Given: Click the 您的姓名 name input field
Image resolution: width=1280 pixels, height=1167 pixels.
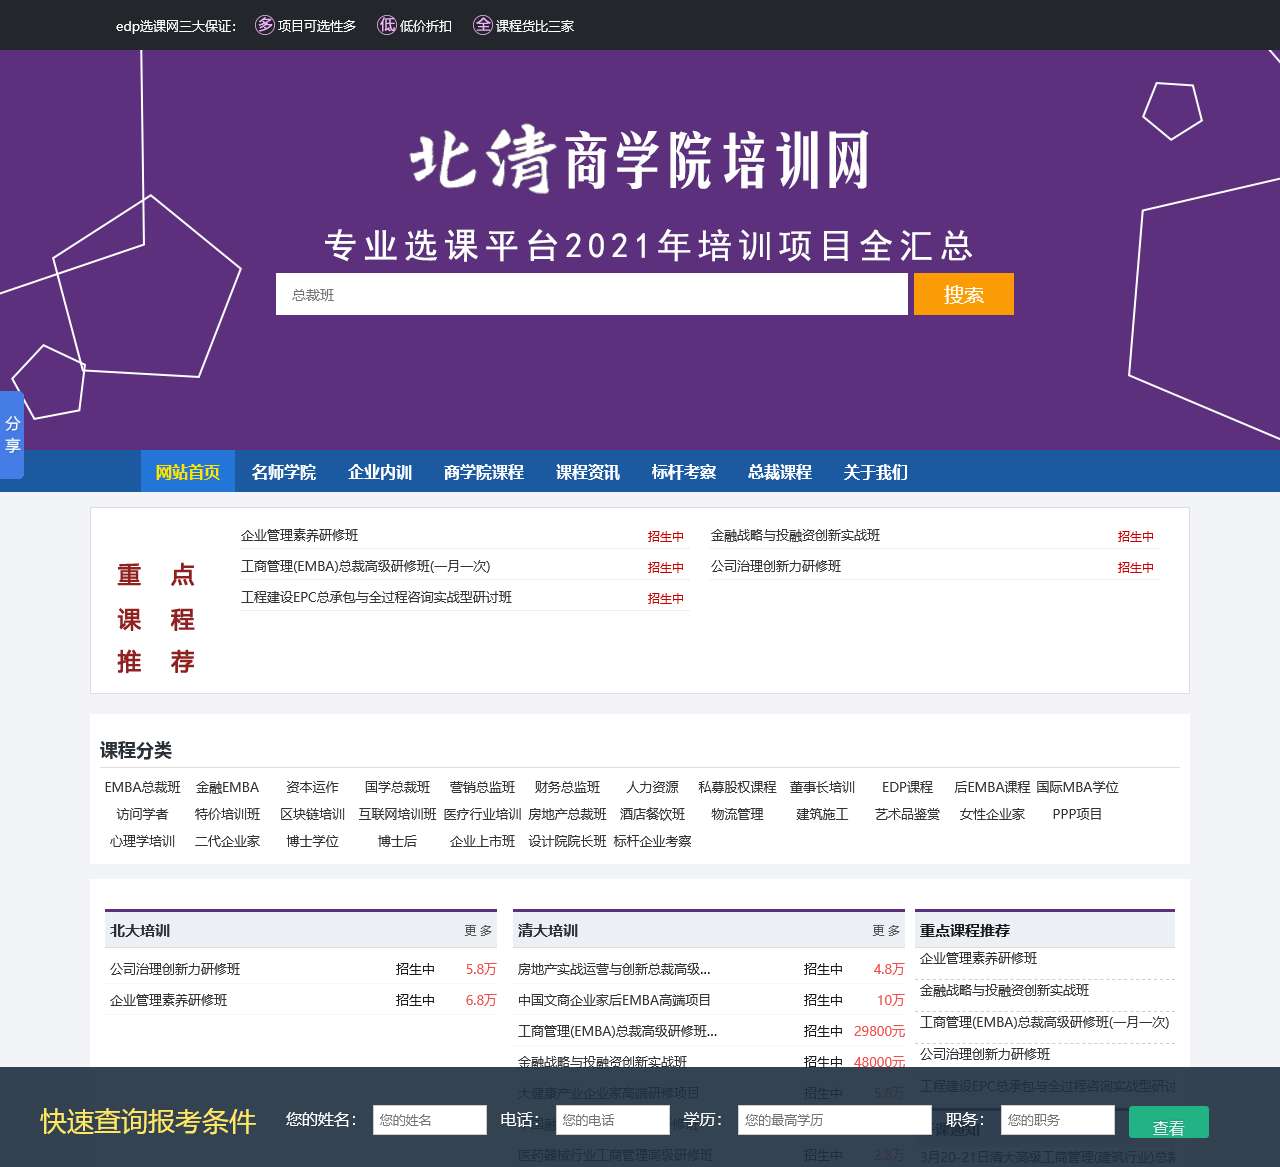Looking at the screenshot, I should 429,1120.
